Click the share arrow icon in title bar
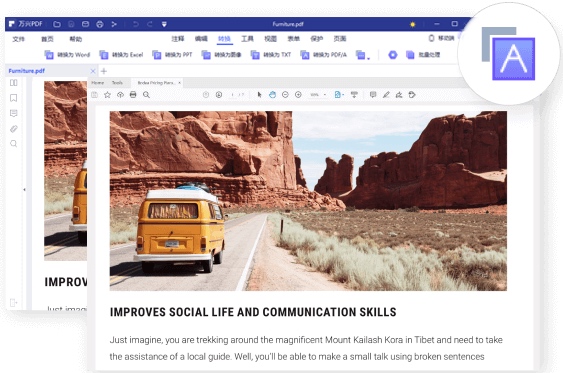 114,24
